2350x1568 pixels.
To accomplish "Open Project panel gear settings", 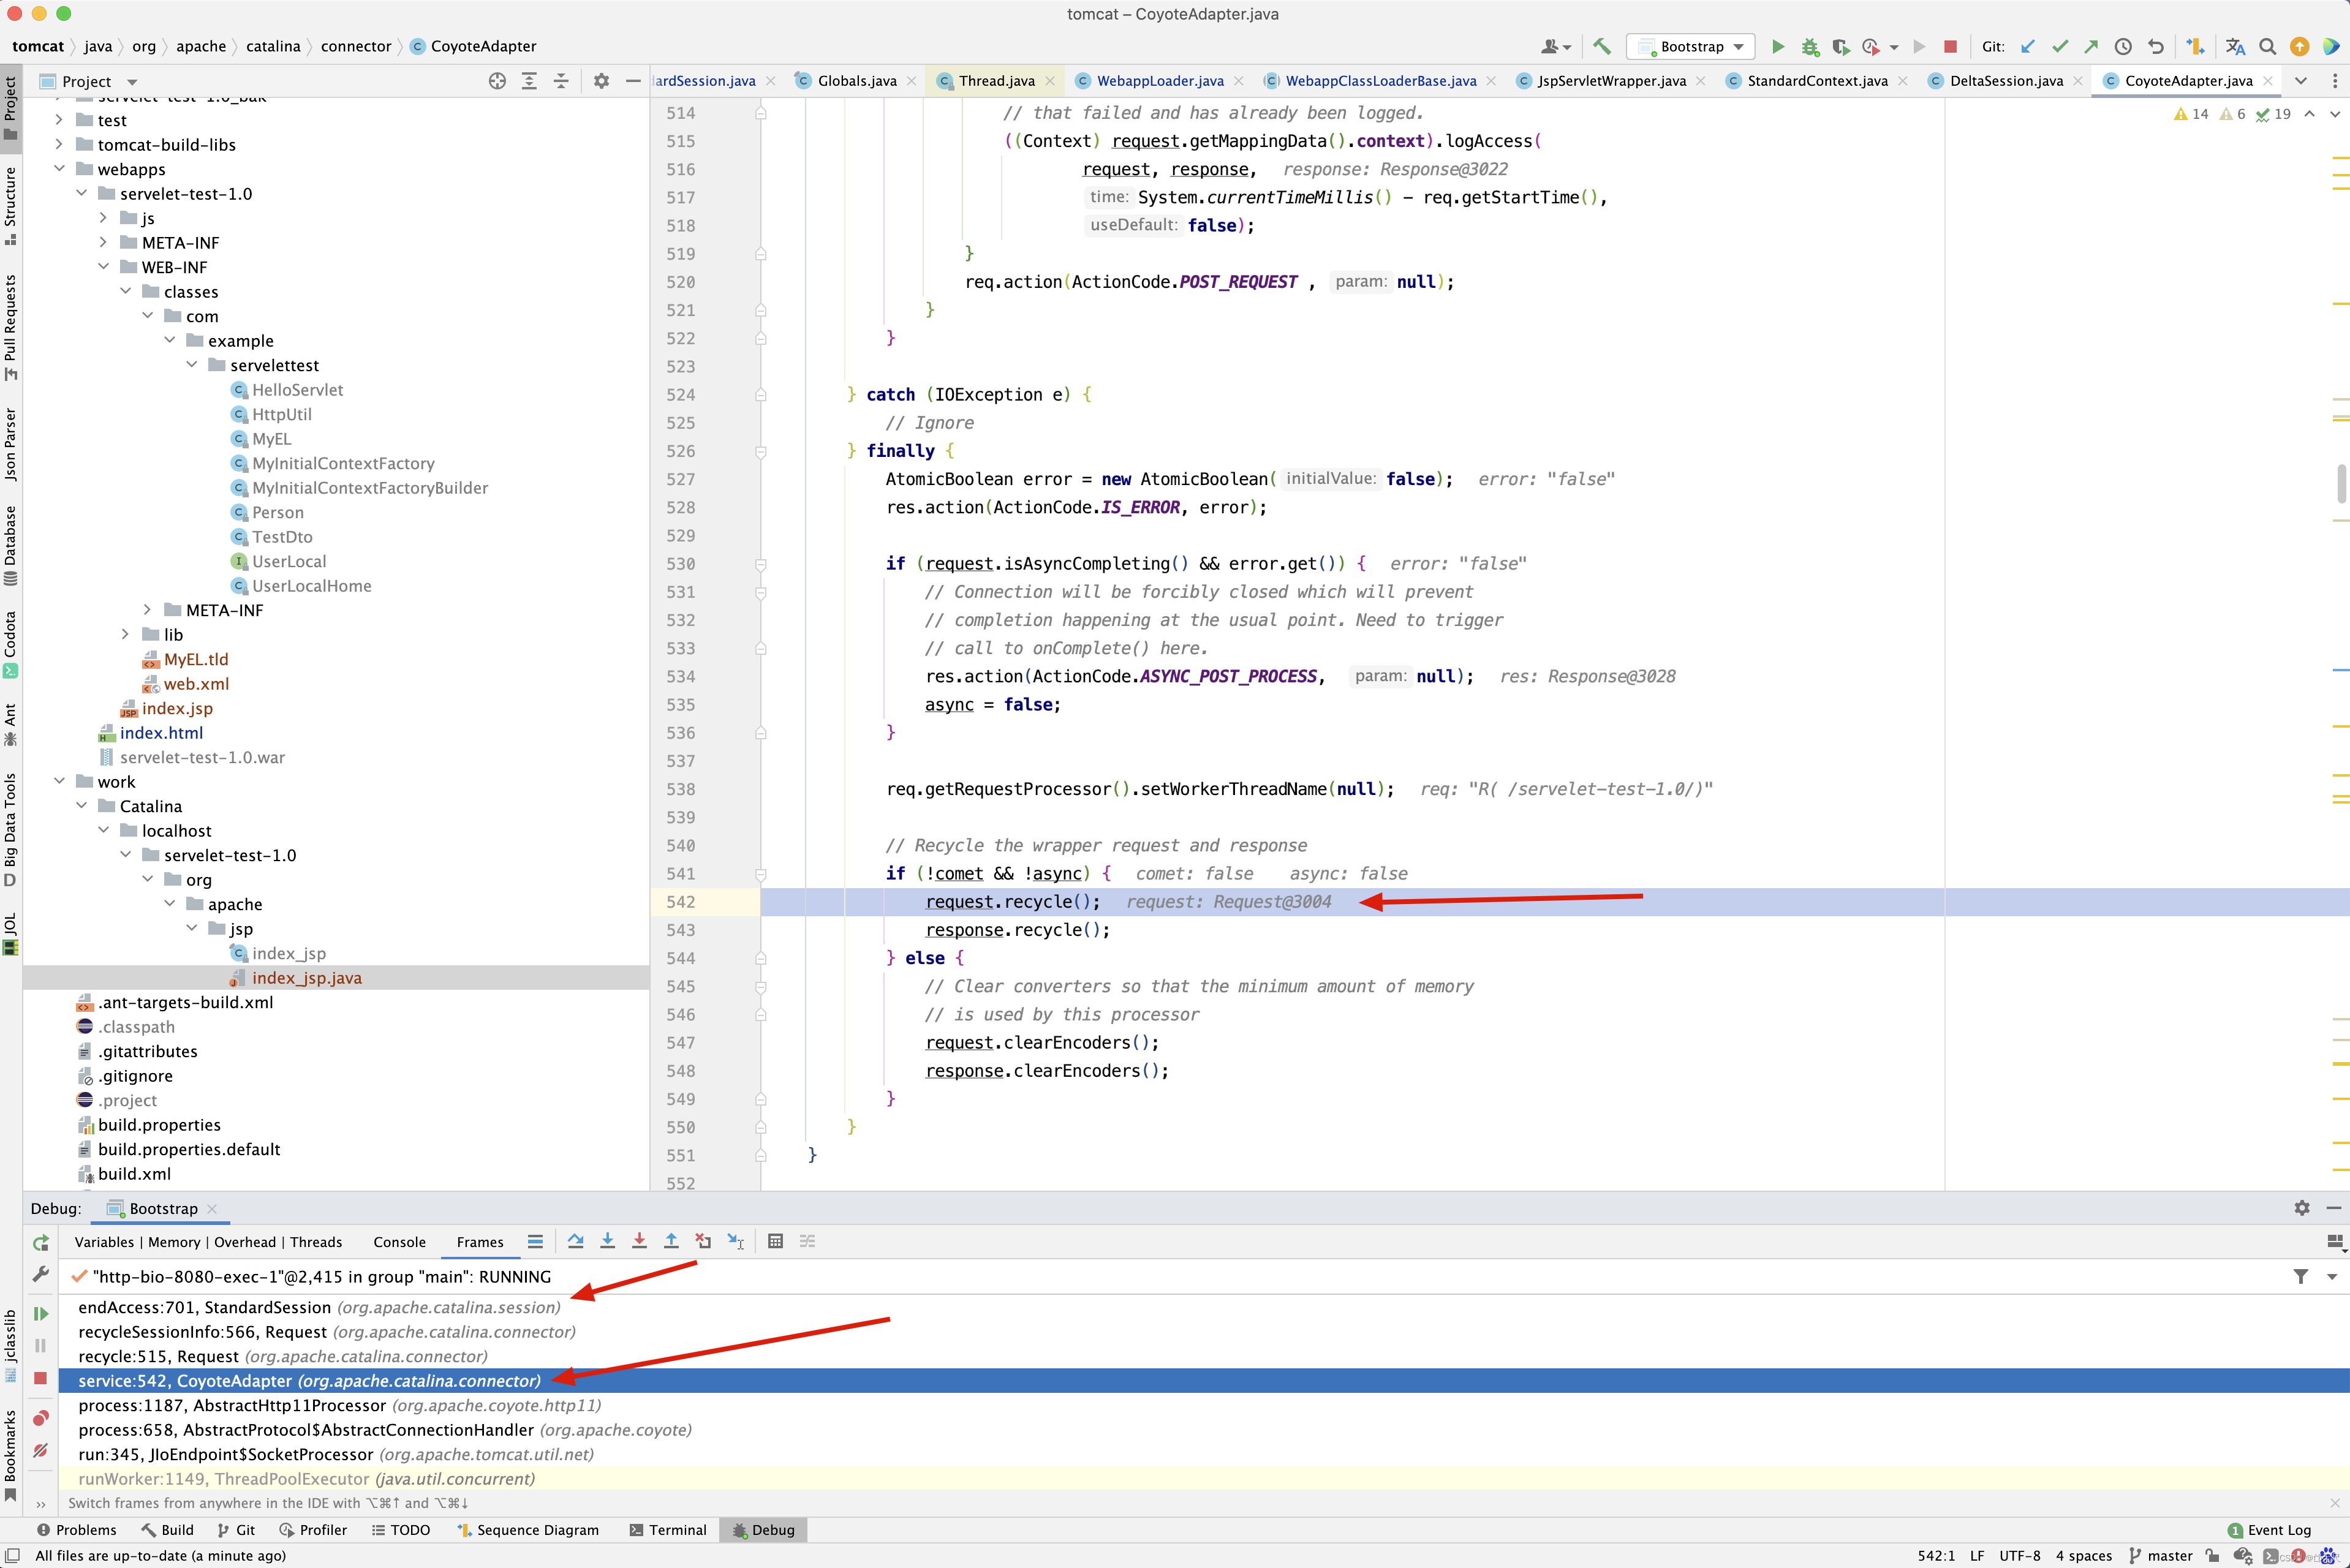I will [601, 81].
